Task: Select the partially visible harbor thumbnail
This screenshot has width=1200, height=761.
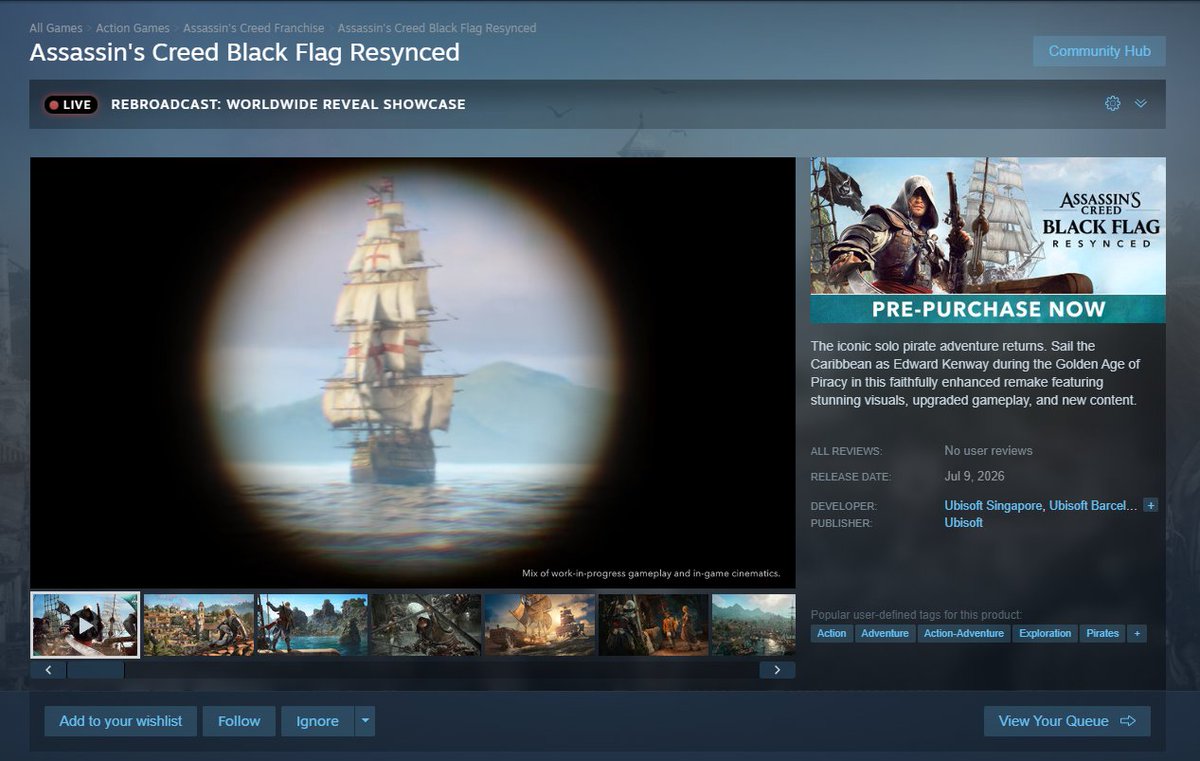Action: pyautogui.click(x=754, y=625)
